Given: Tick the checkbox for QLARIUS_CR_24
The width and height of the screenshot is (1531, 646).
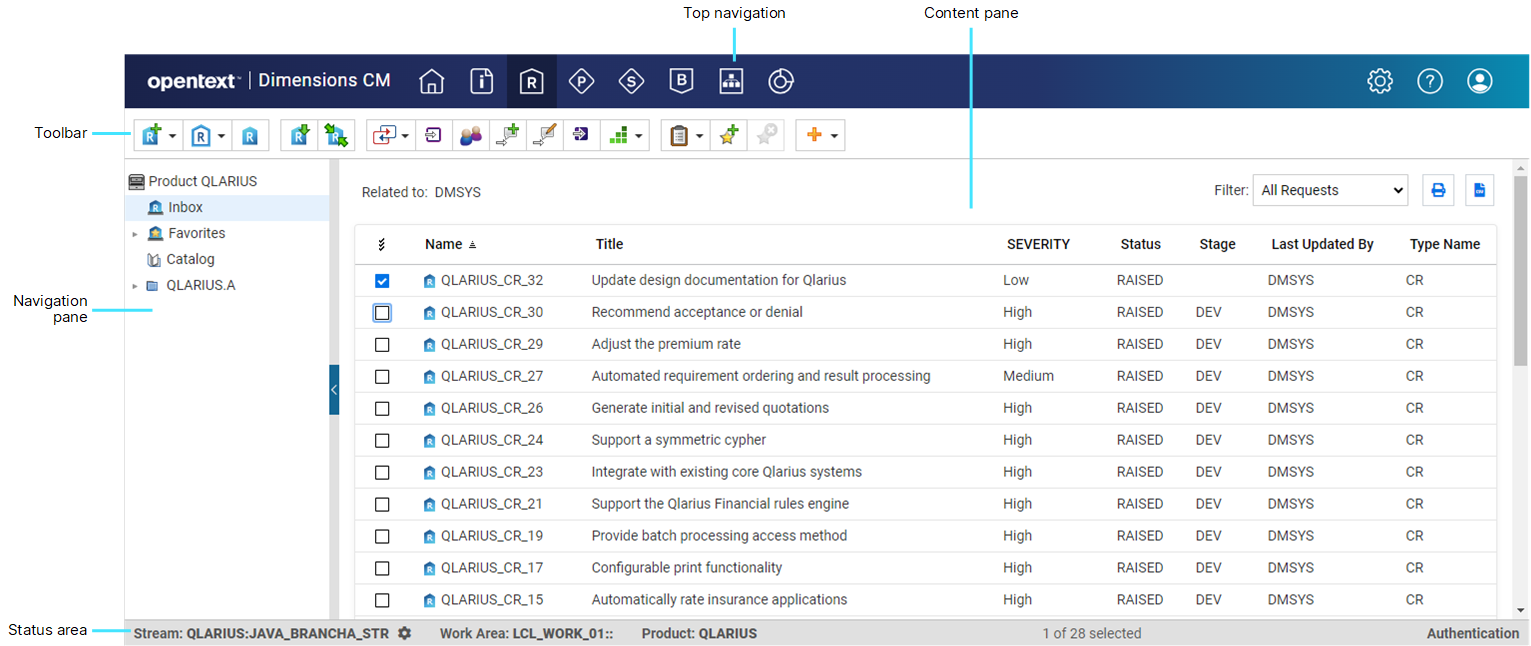Looking at the screenshot, I should coord(382,441).
